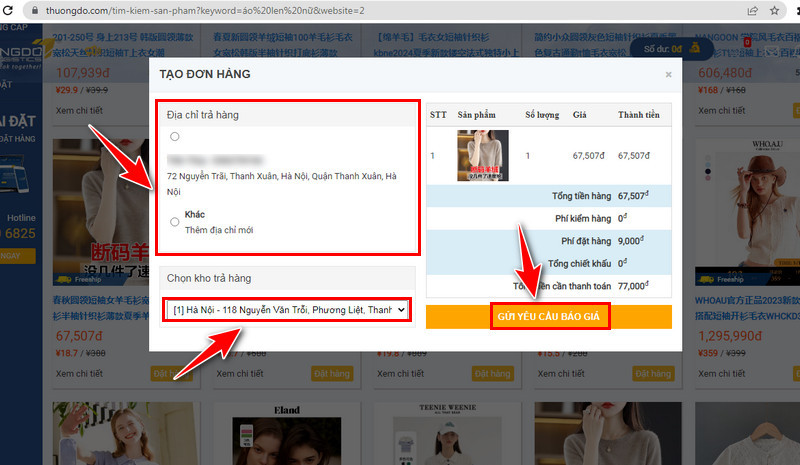Open Xem chi tiết under 1,295,990đ product

(721, 374)
